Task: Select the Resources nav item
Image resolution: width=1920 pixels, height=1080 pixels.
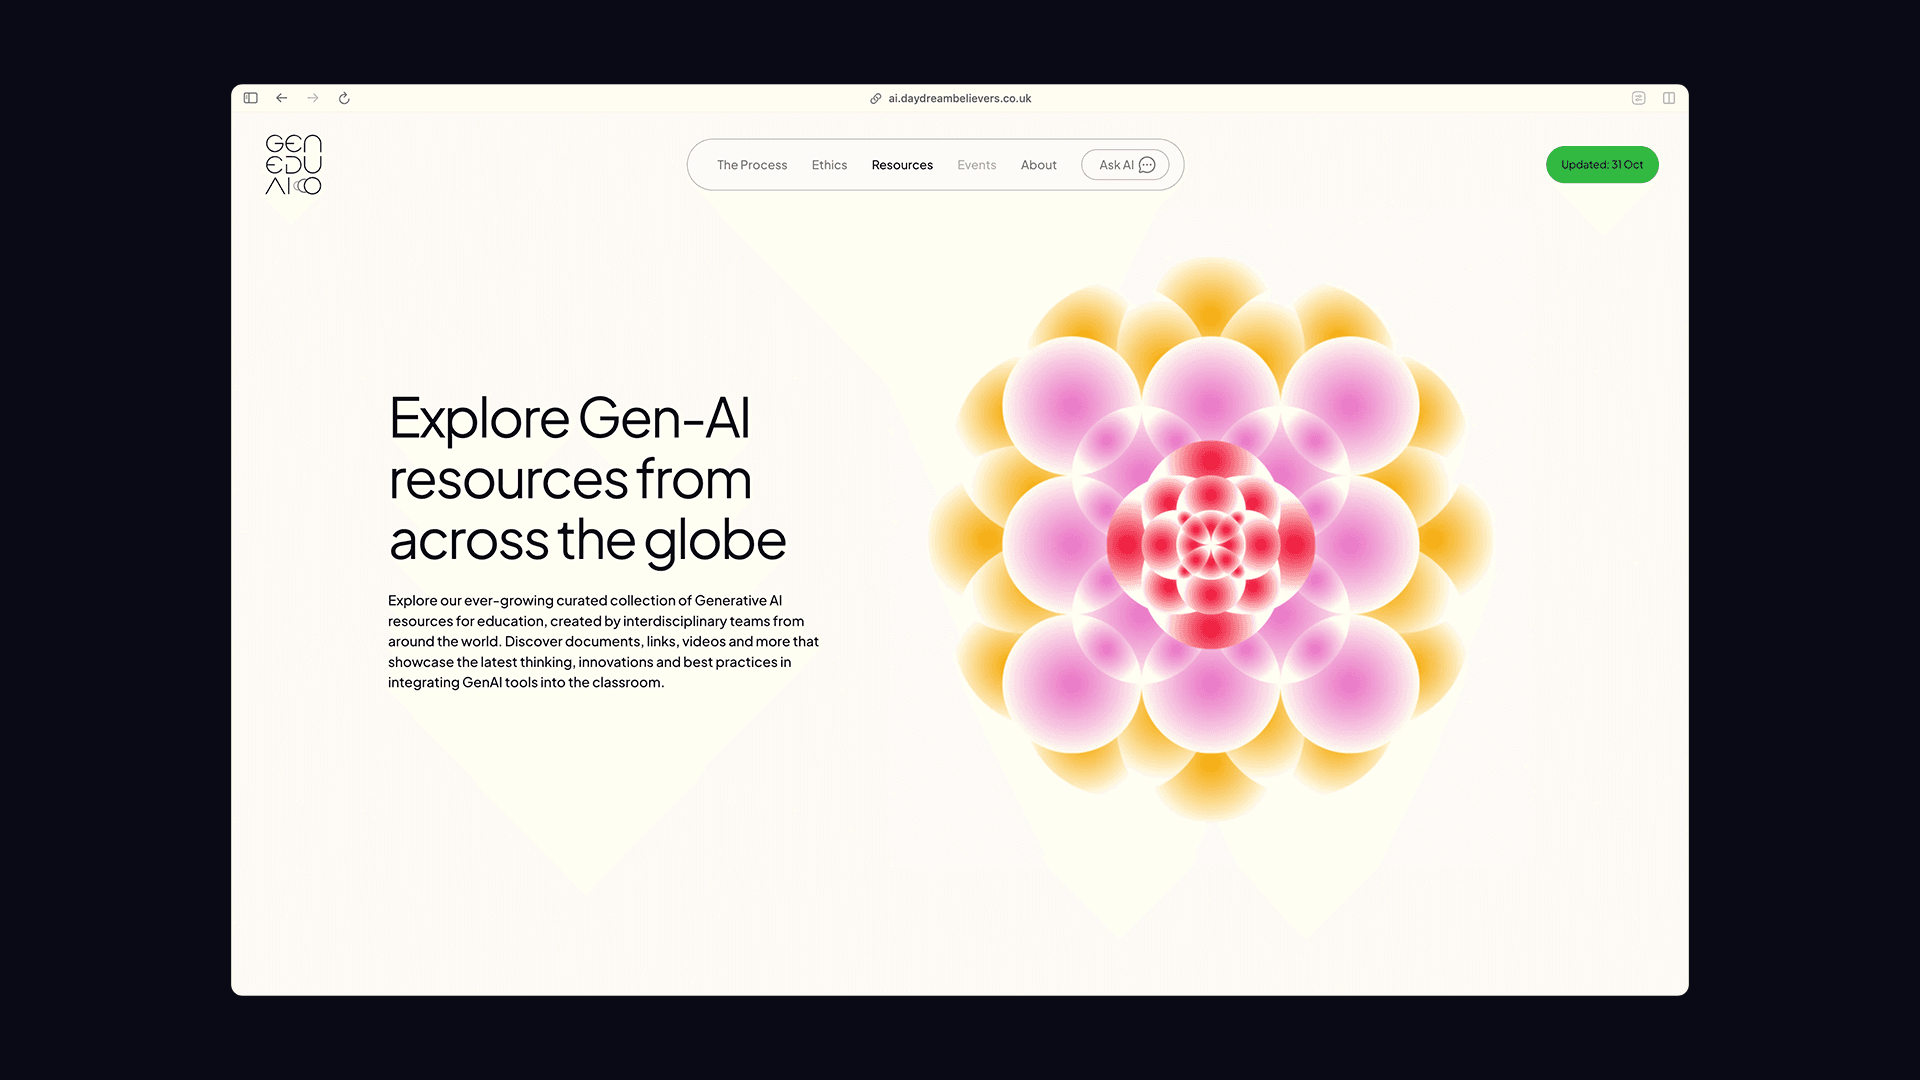Action: point(901,165)
